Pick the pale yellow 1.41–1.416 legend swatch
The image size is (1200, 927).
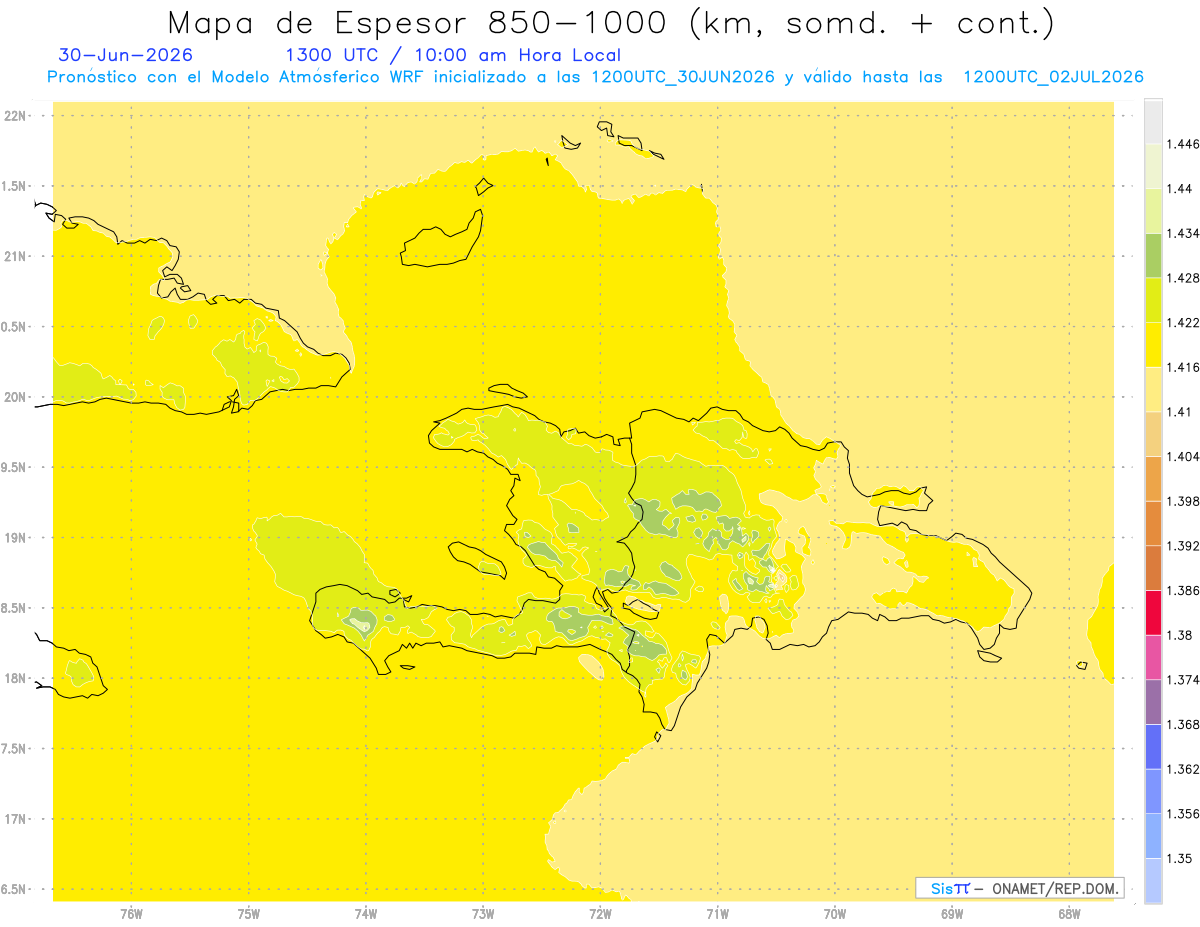(1153, 389)
